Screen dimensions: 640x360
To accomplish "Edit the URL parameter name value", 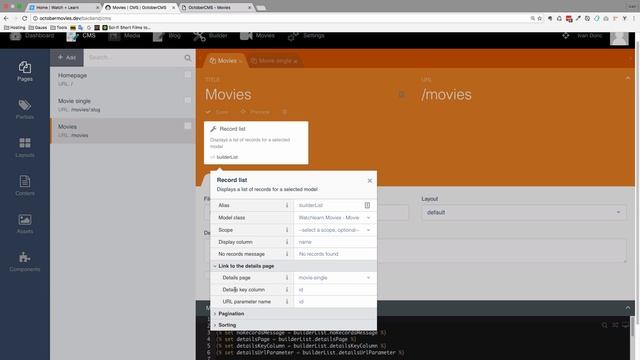I will [x=335, y=302].
